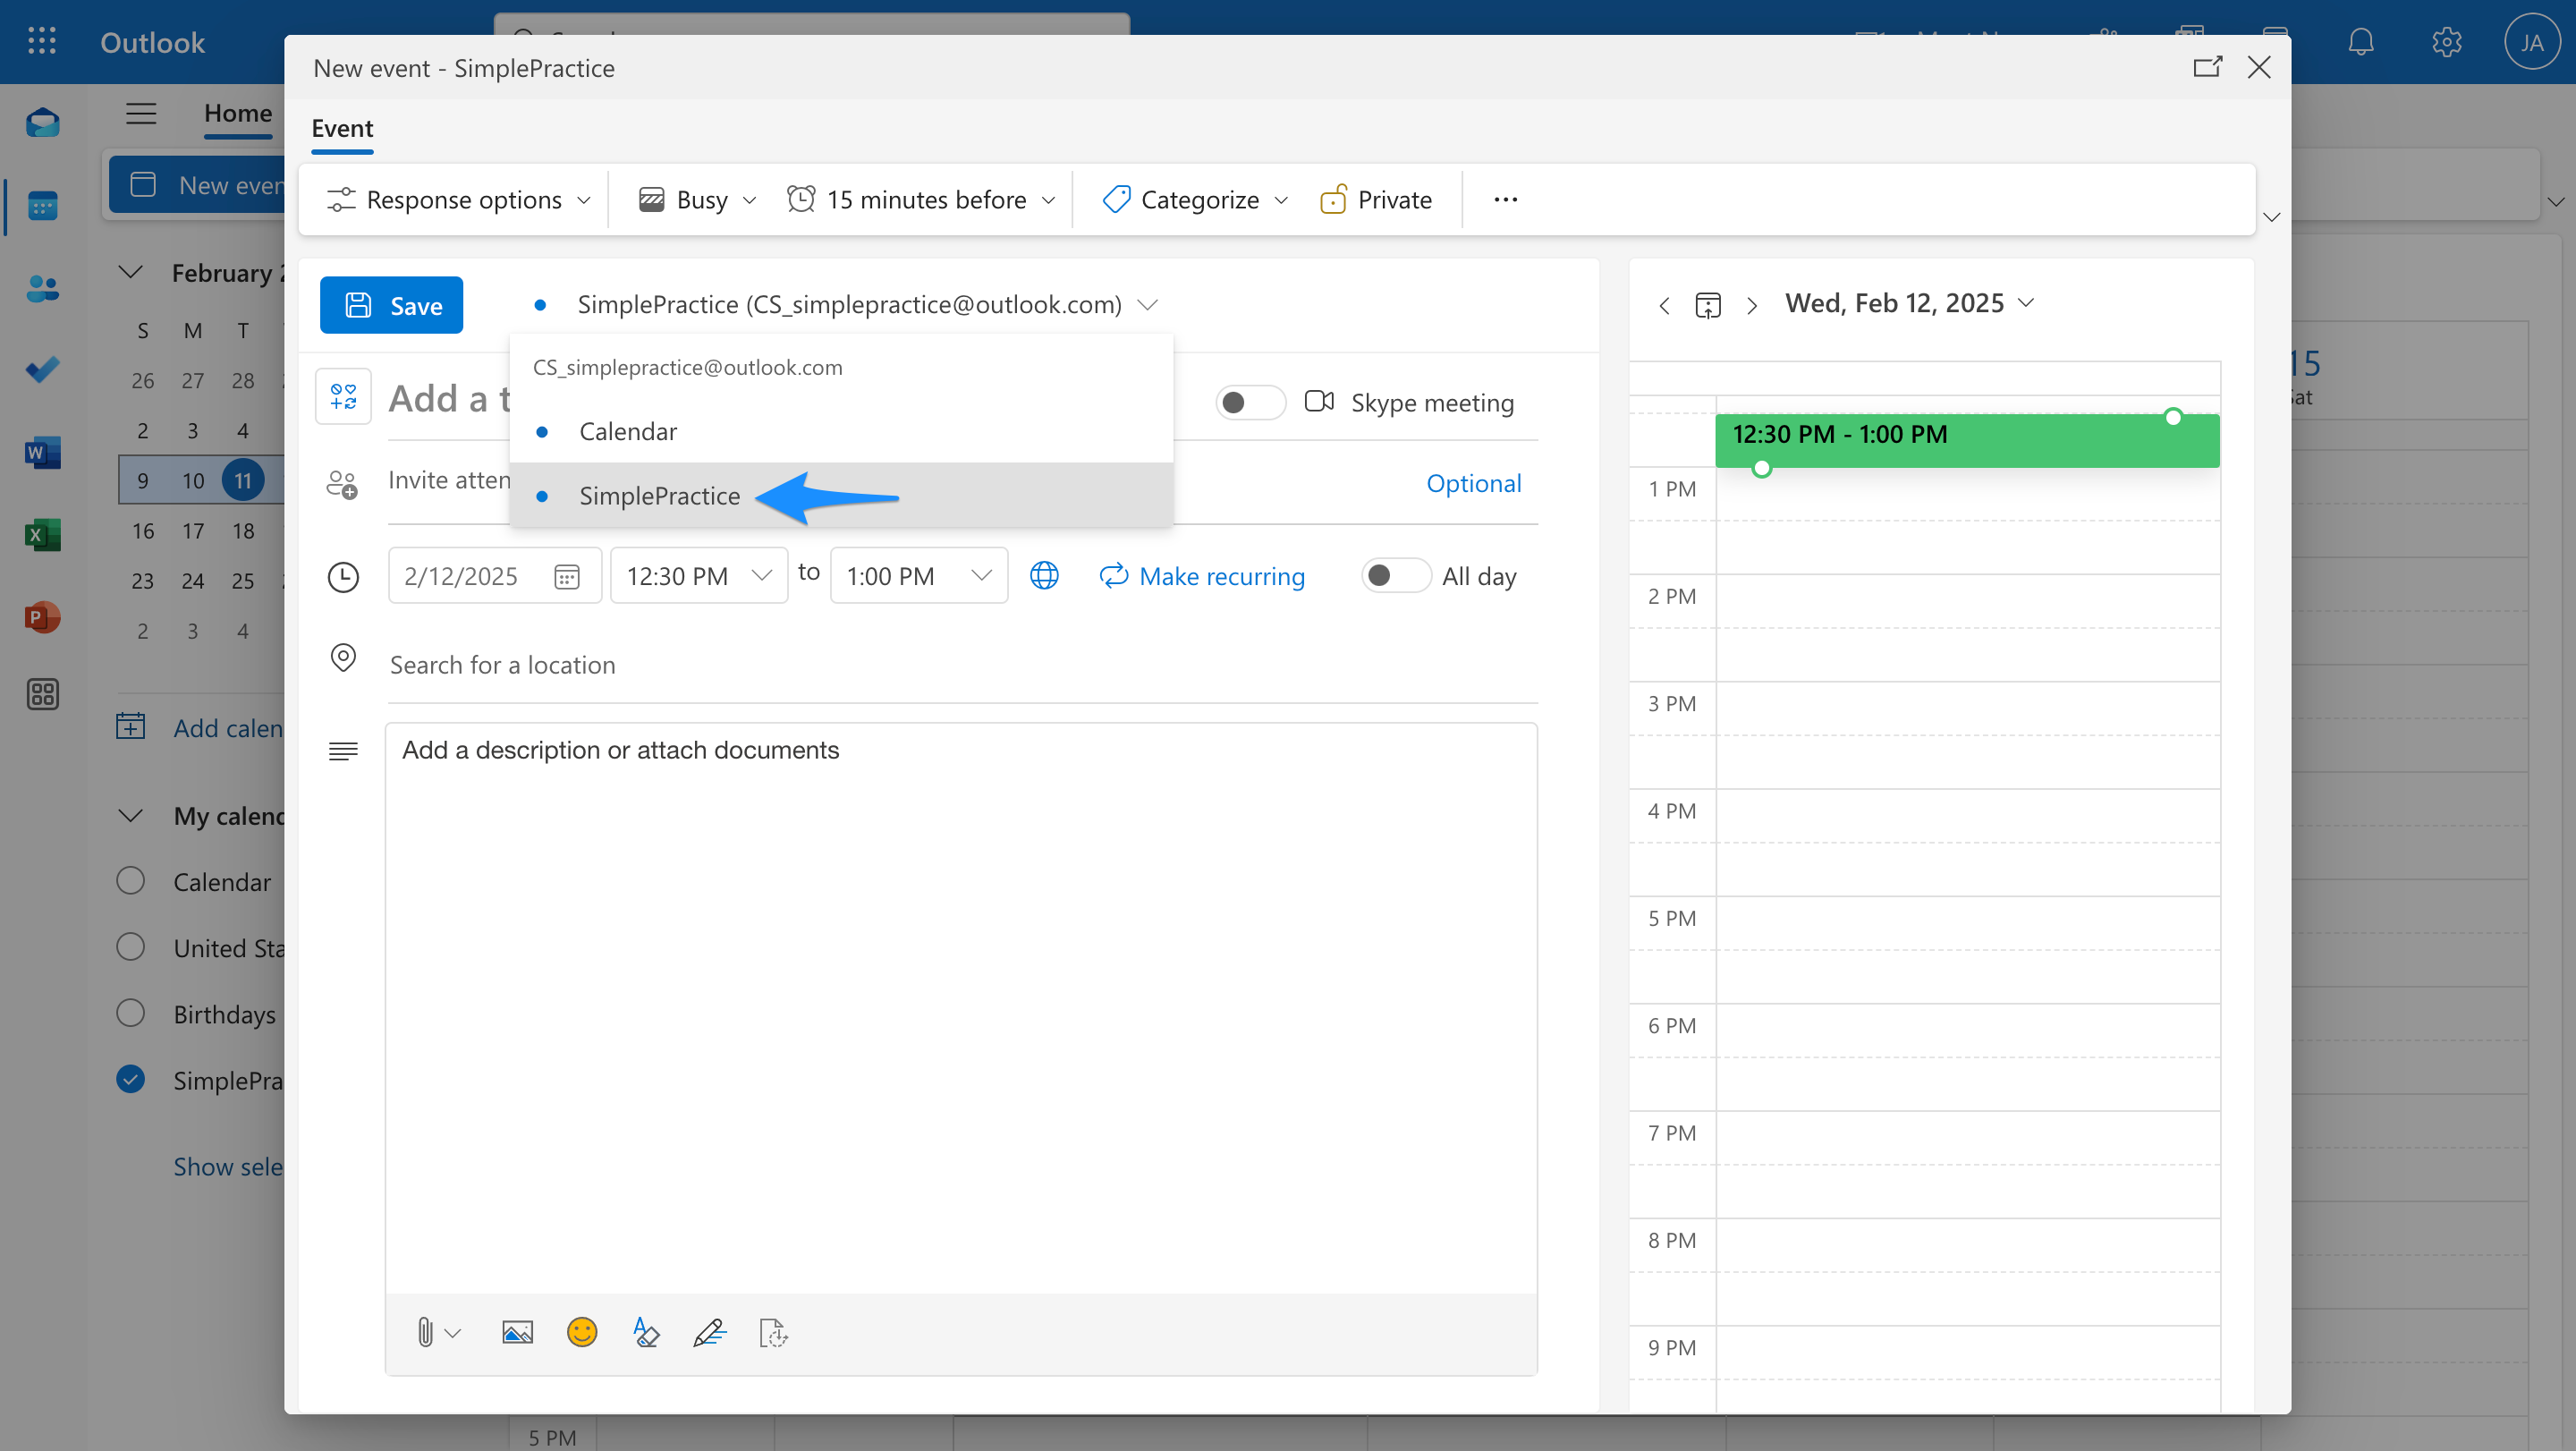The width and height of the screenshot is (2576, 1451).
Task: Open Calendar from the left app rail
Action: pyautogui.click(x=42, y=206)
